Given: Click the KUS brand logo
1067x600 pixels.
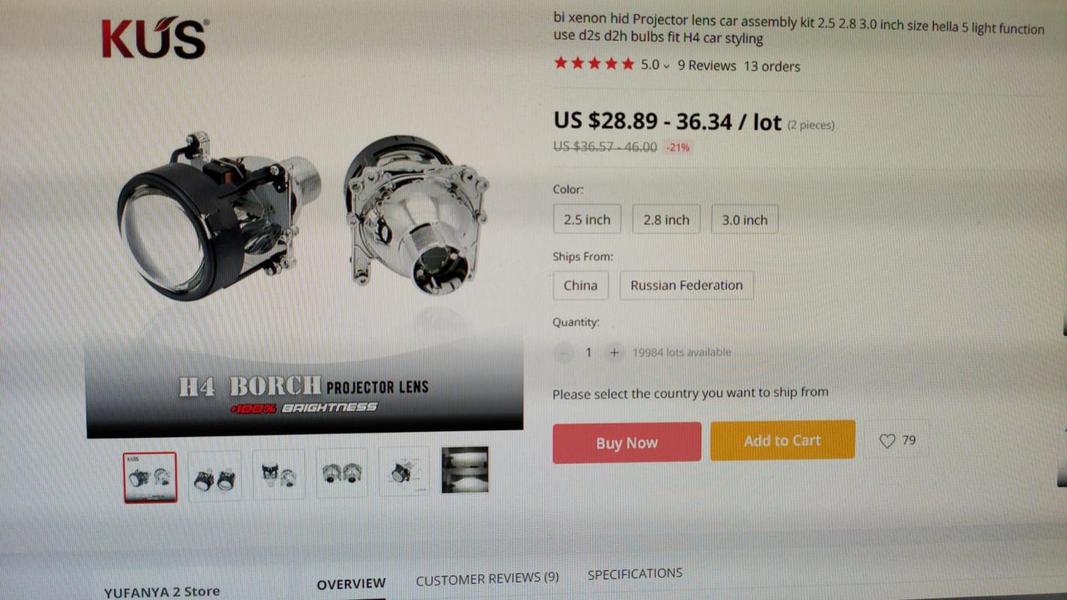Looking at the screenshot, I should pos(155,38).
